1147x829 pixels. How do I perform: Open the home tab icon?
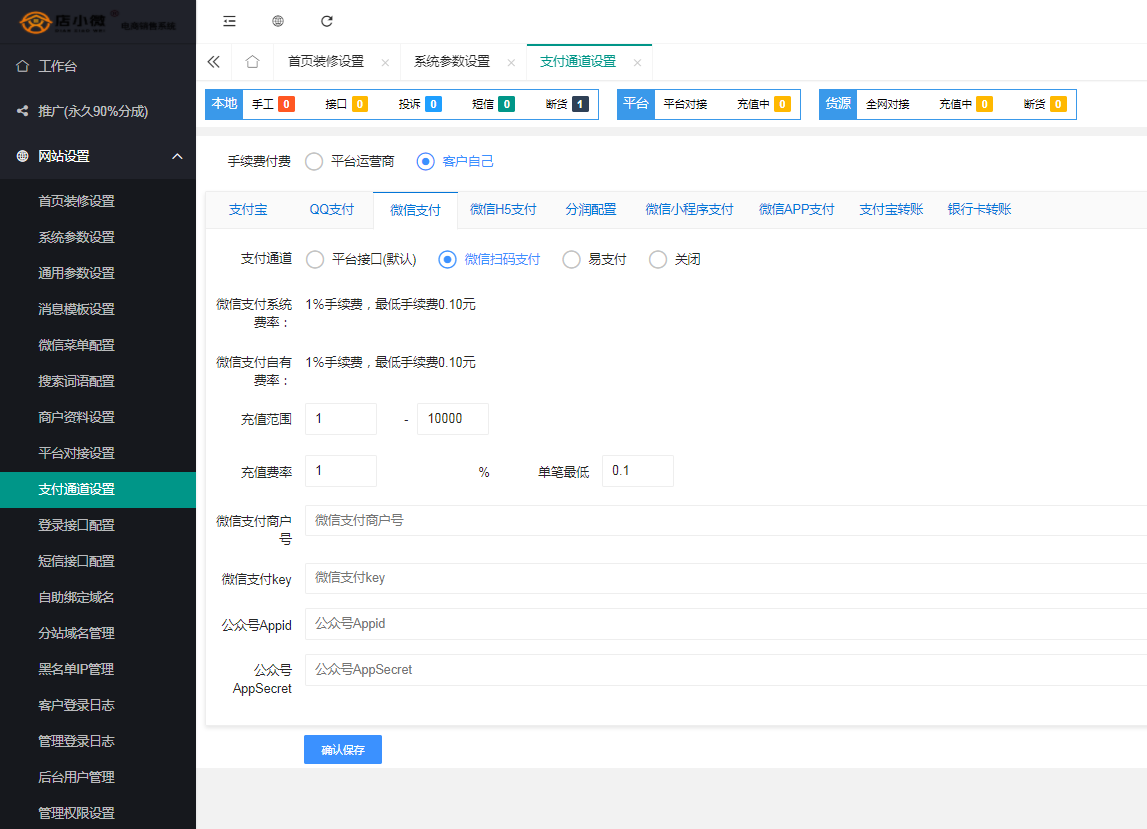[x=252, y=62]
